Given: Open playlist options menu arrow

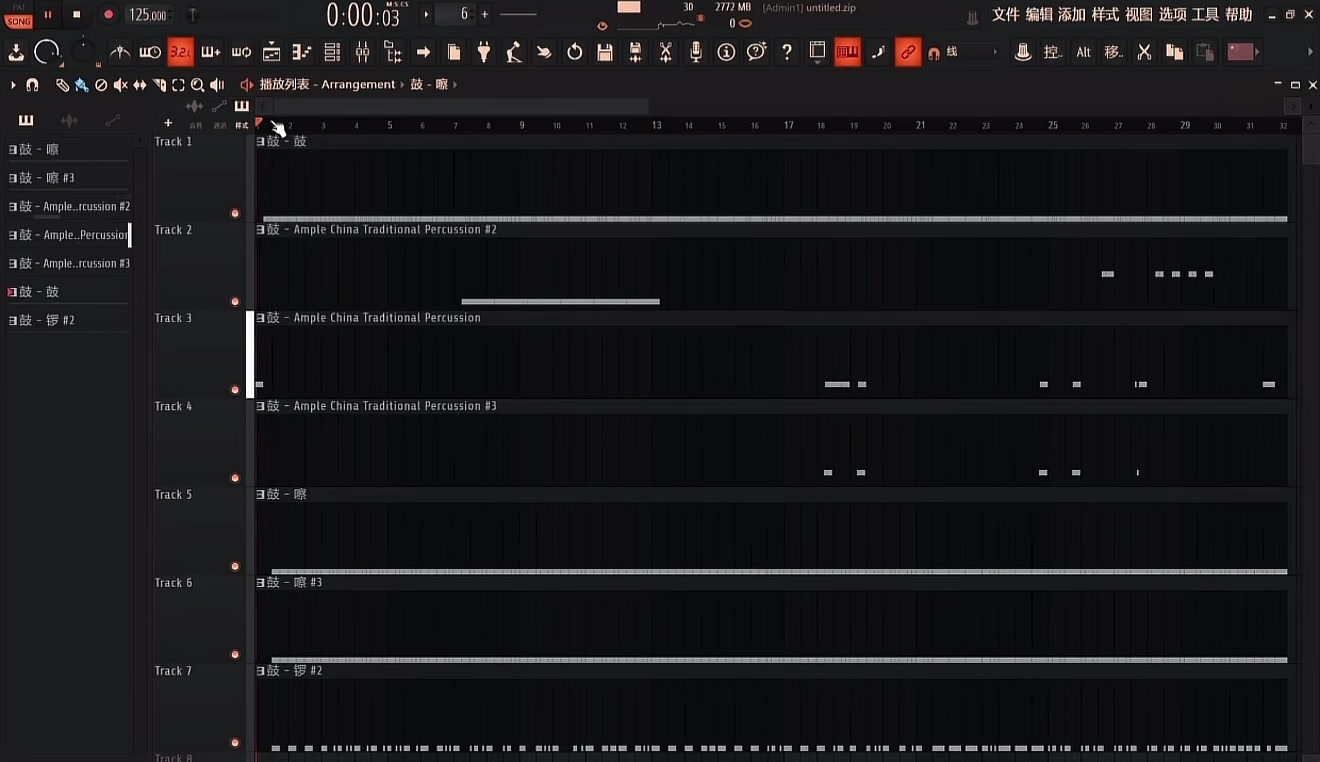Looking at the screenshot, I should pos(13,85).
